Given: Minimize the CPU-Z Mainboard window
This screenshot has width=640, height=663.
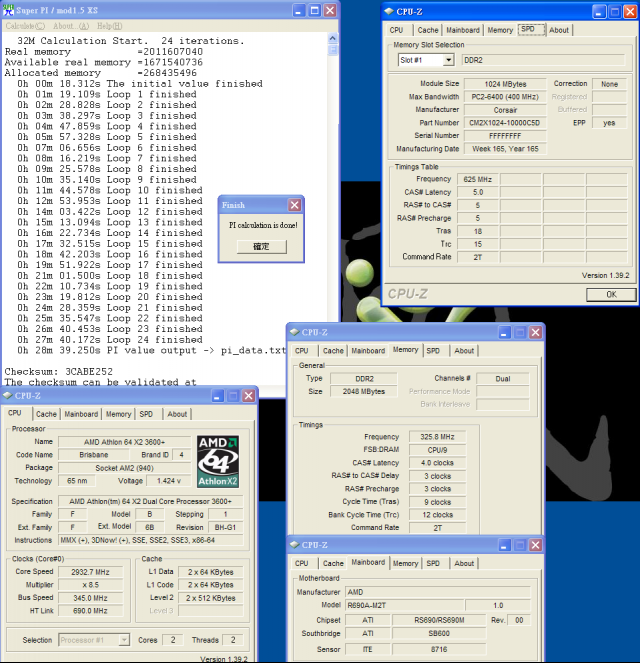Looking at the screenshot, I should pyautogui.click(x=504, y=545).
